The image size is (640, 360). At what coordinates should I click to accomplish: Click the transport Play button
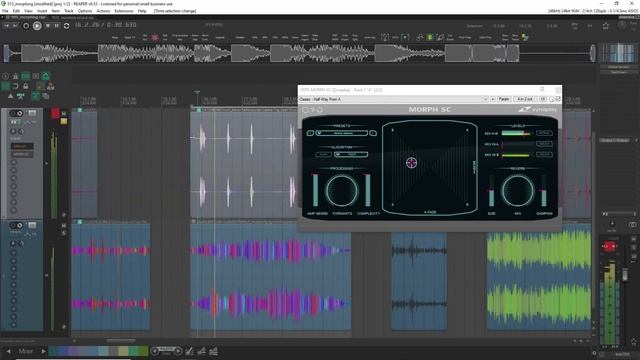pos(37,26)
